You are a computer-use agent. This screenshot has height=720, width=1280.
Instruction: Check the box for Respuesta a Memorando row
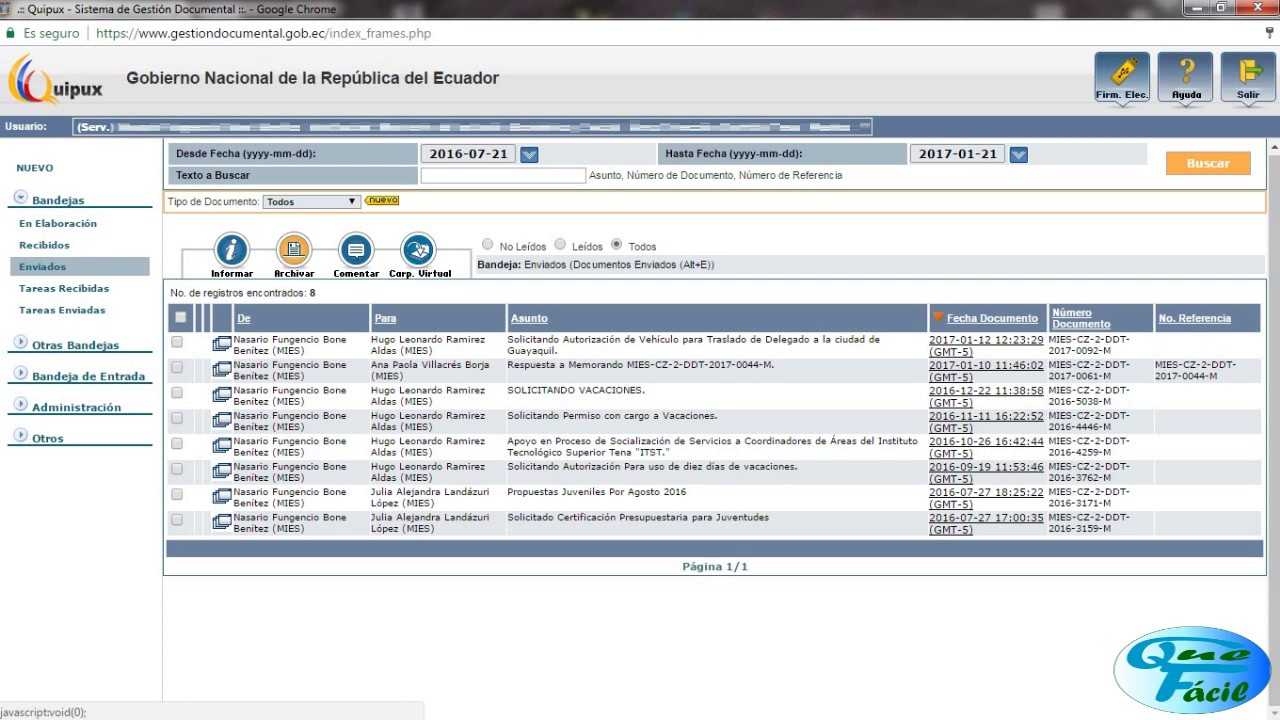pos(177,367)
